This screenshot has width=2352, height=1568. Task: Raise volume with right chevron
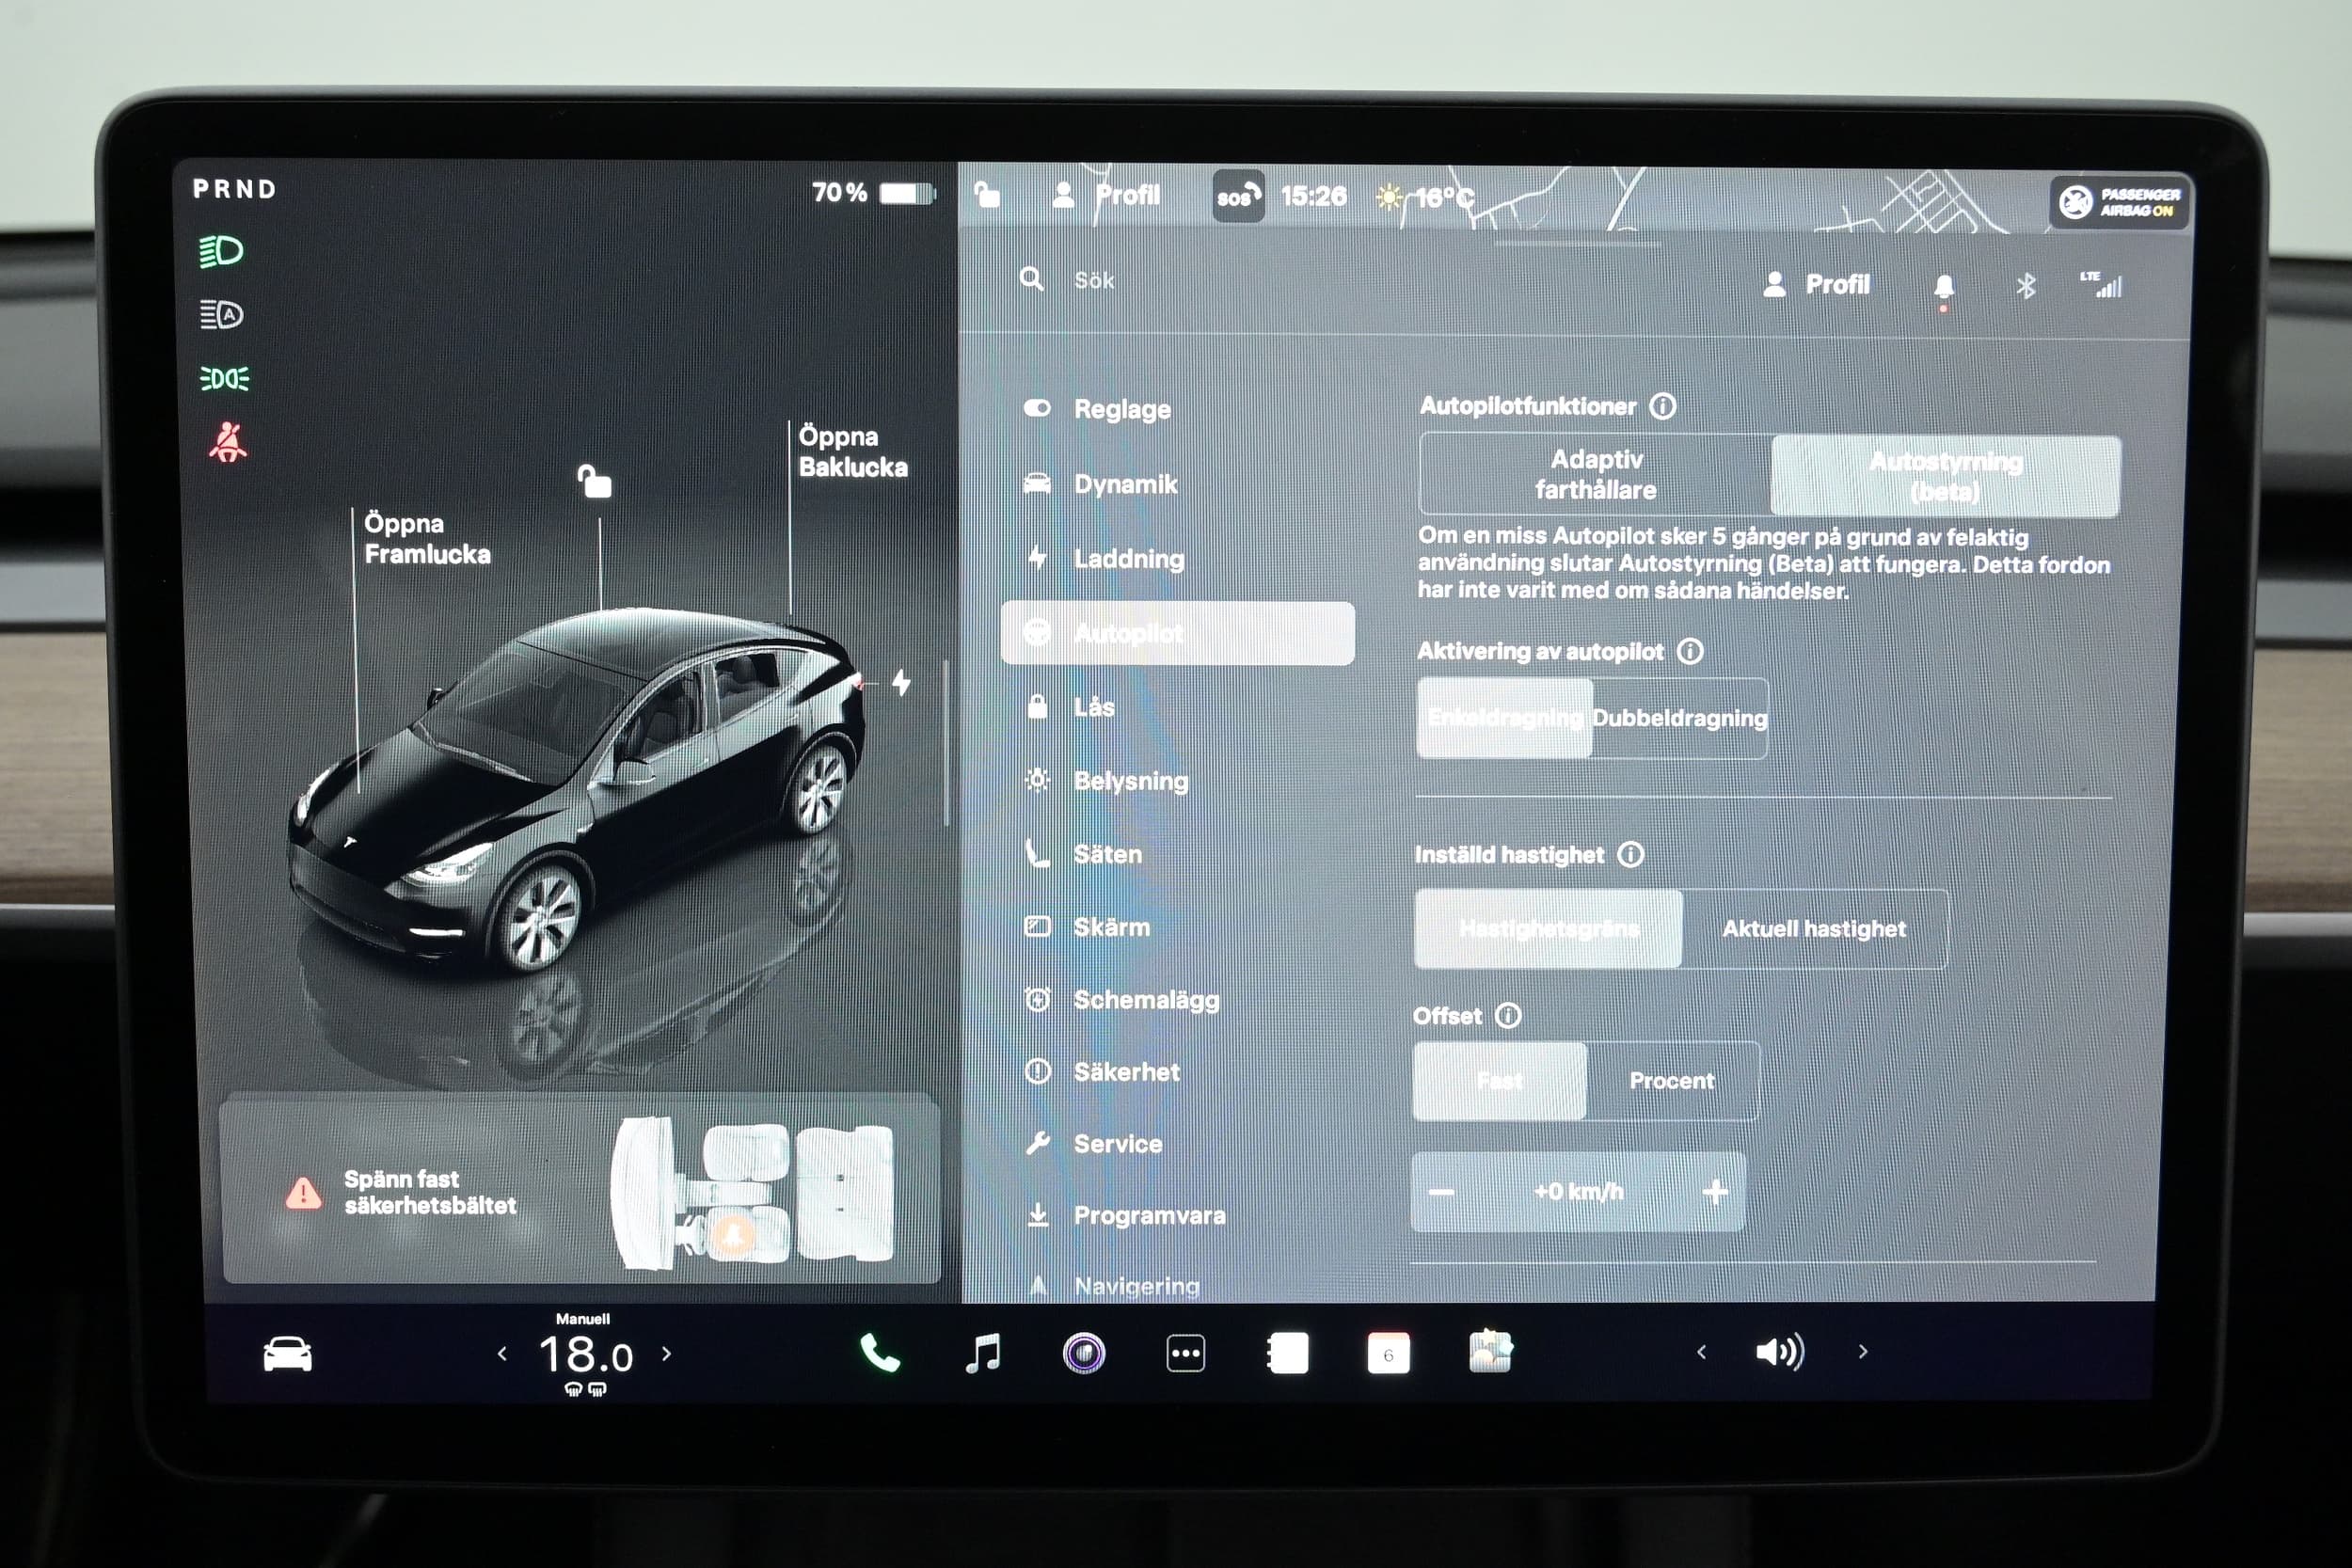[x=1862, y=1352]
